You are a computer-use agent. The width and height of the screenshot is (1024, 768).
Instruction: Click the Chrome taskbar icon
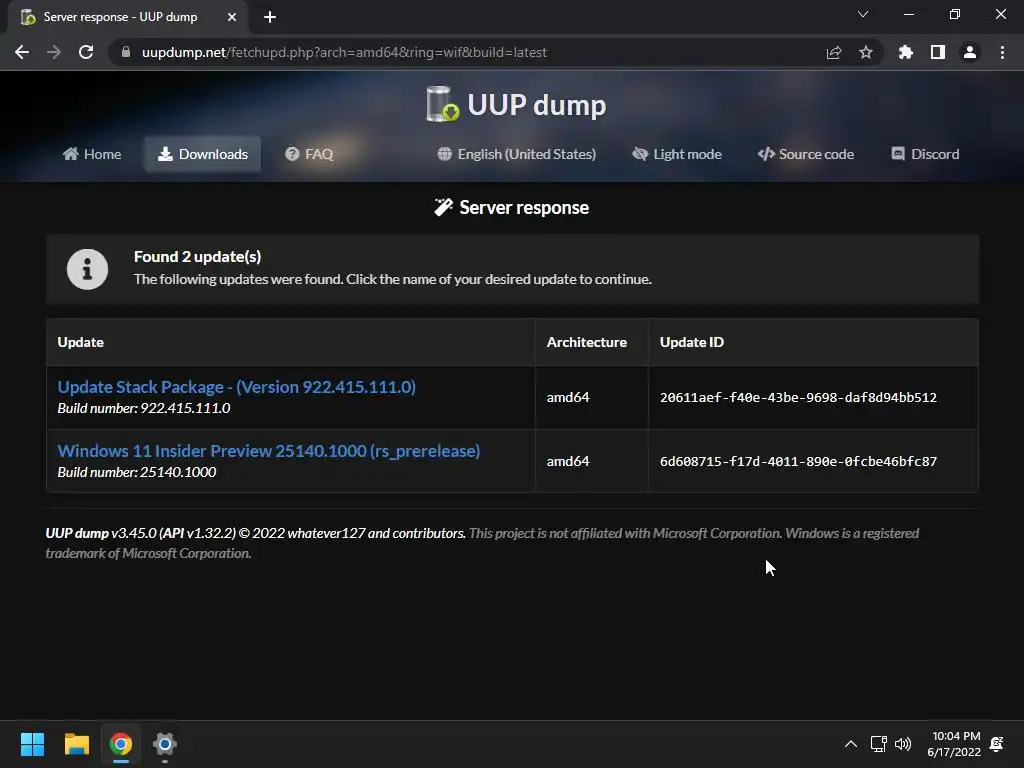tap(121, 744)
